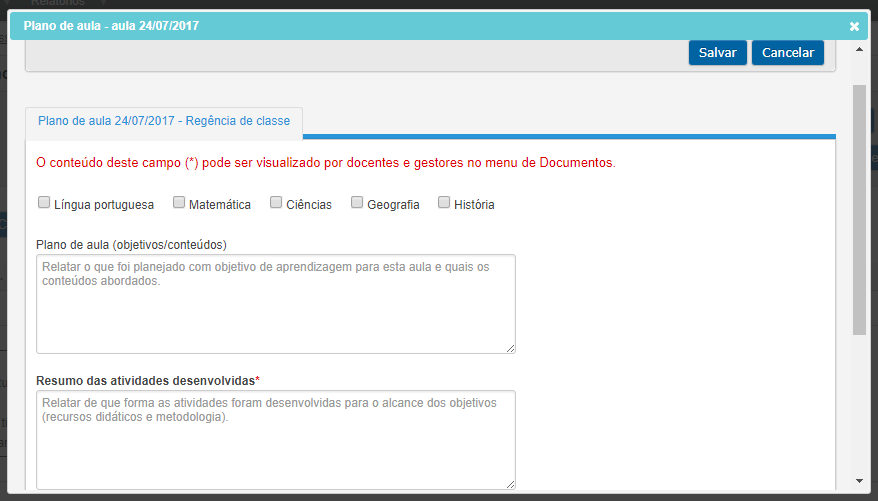Focus the Plano de aula objectives text area
The width and height of the screenshot is (878, 501).
[x=275, y=304]
